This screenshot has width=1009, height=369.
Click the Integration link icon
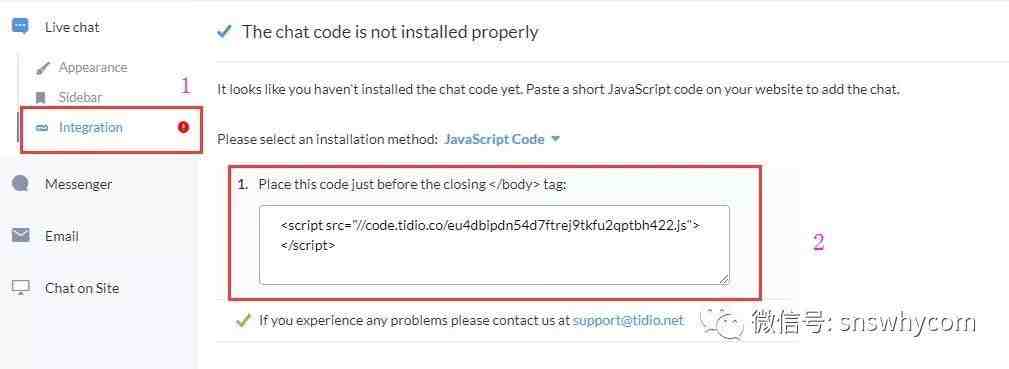coord(42,128)
